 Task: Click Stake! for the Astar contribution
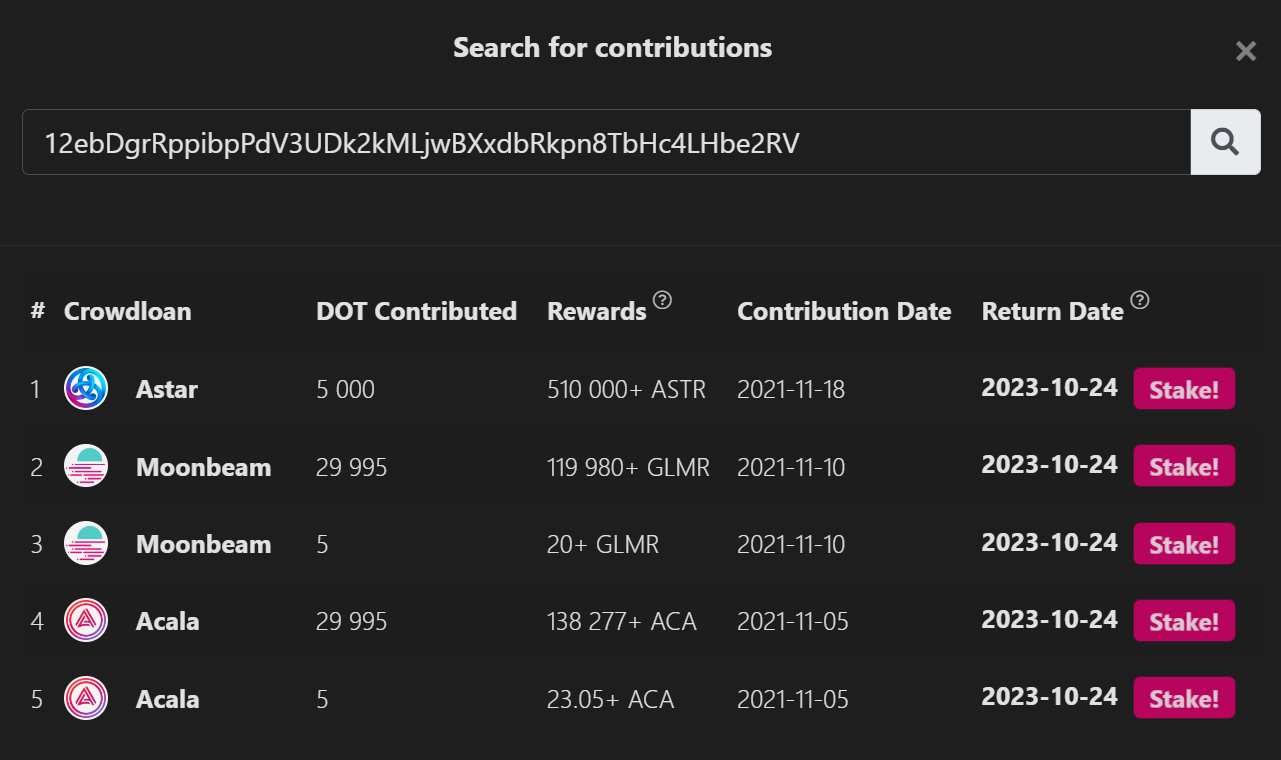tap(1184, 389)
